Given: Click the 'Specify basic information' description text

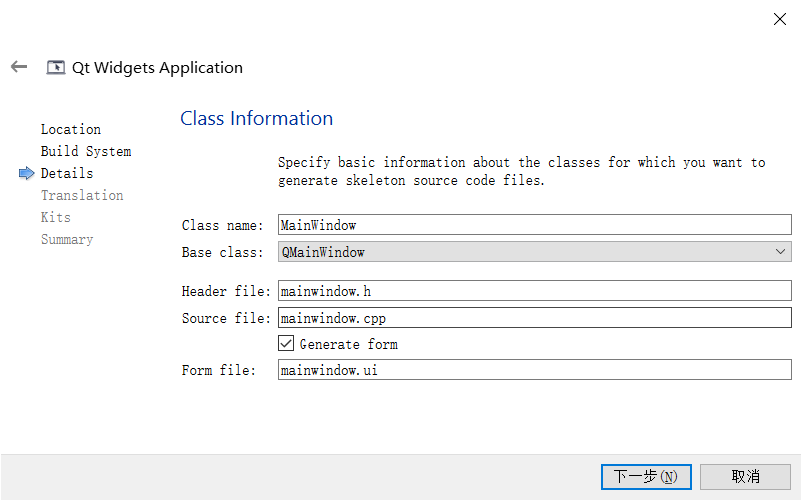Looking at the screenshot, I should click(x=522, y=171).
